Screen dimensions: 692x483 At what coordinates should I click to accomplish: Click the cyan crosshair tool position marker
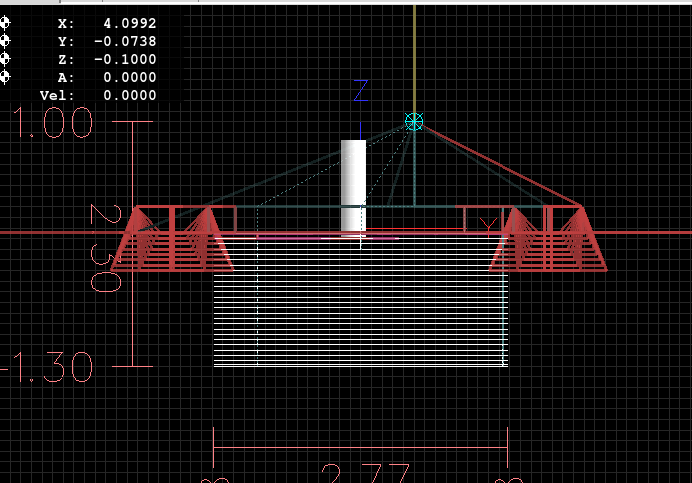click(414, 122)
